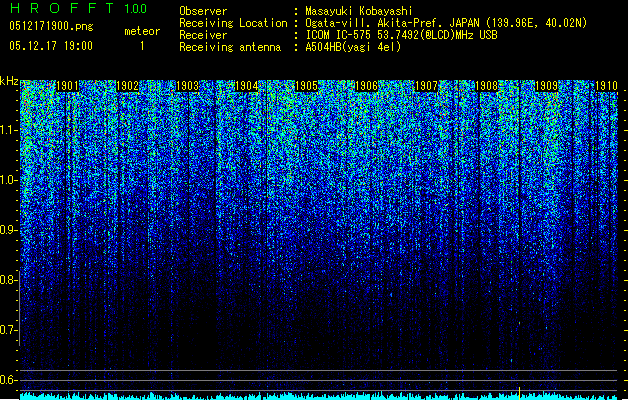The height and width of the screenshot is (400, 629).
Task: Click the Receiver label
Action: [x=203, y=35]
